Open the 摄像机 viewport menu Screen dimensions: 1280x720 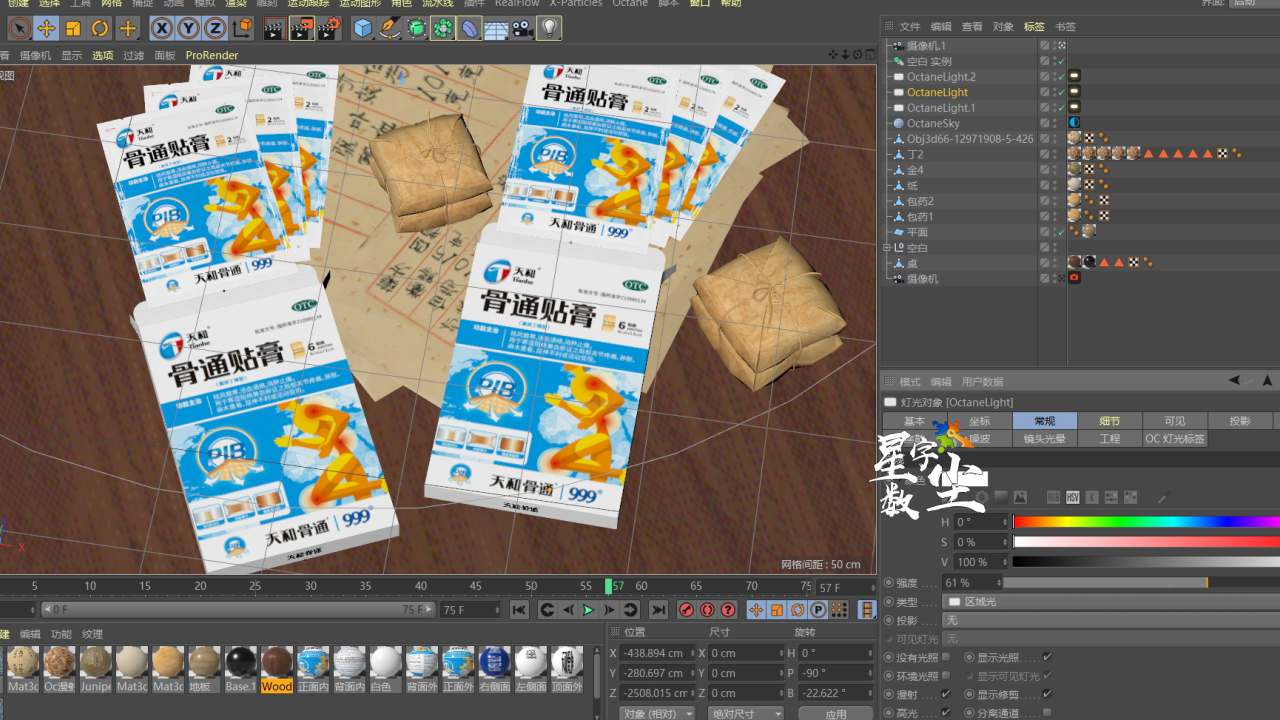point(35,56)
